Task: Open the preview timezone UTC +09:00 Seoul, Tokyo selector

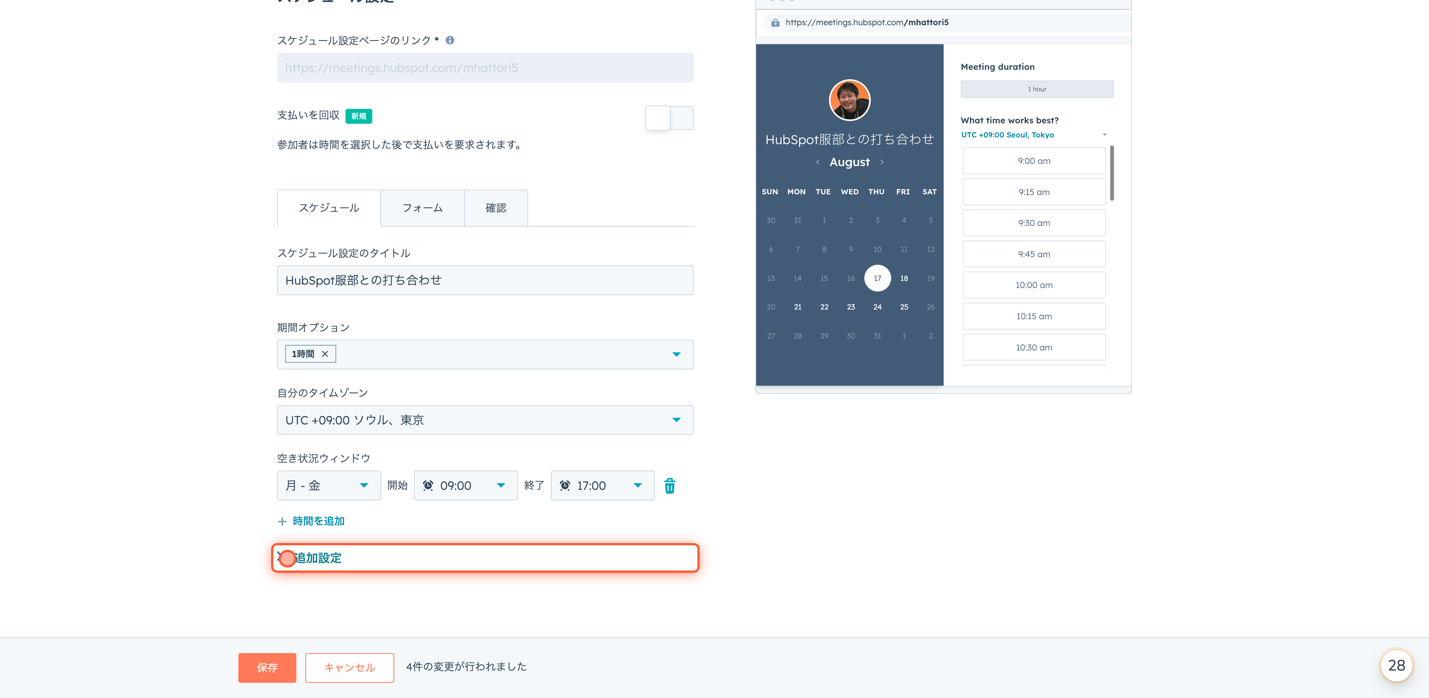Action: (x=1034, y=135)
